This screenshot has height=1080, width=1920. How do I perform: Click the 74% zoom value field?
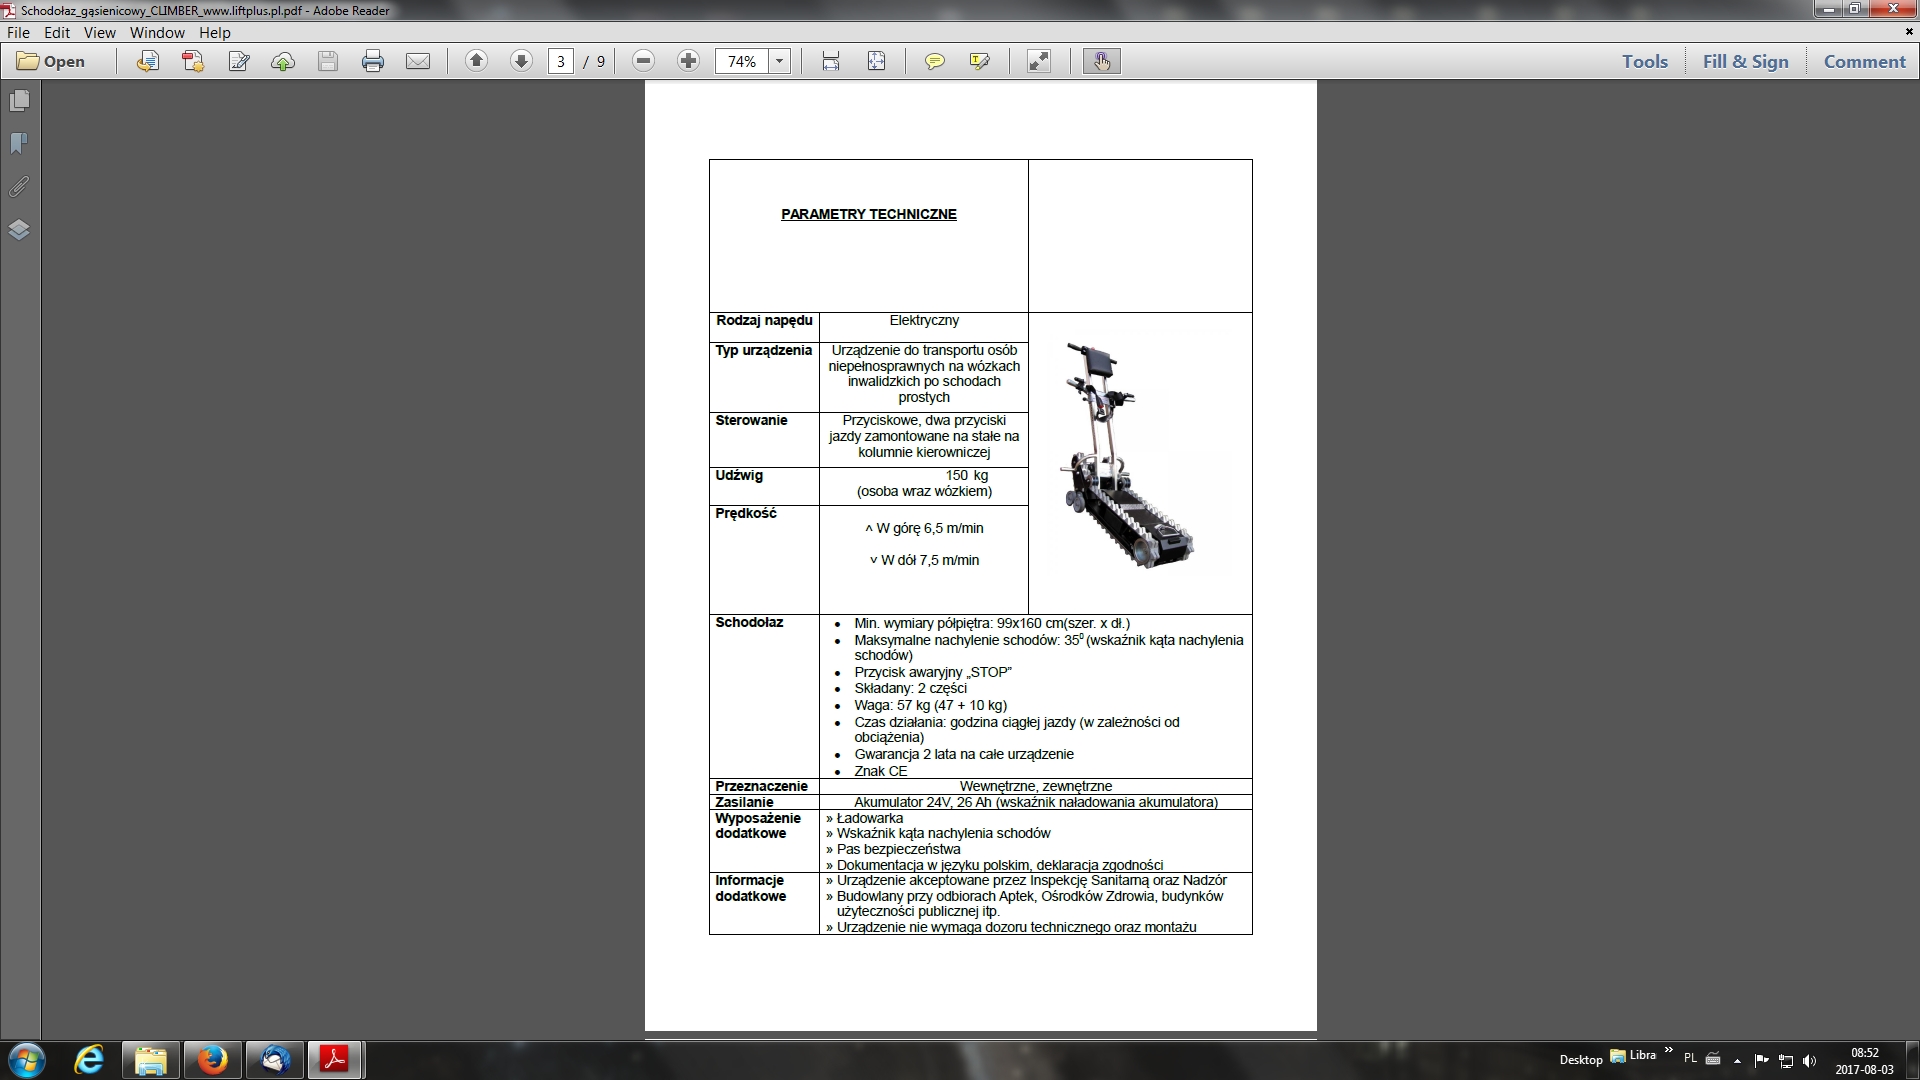click(x=742, y=62)
